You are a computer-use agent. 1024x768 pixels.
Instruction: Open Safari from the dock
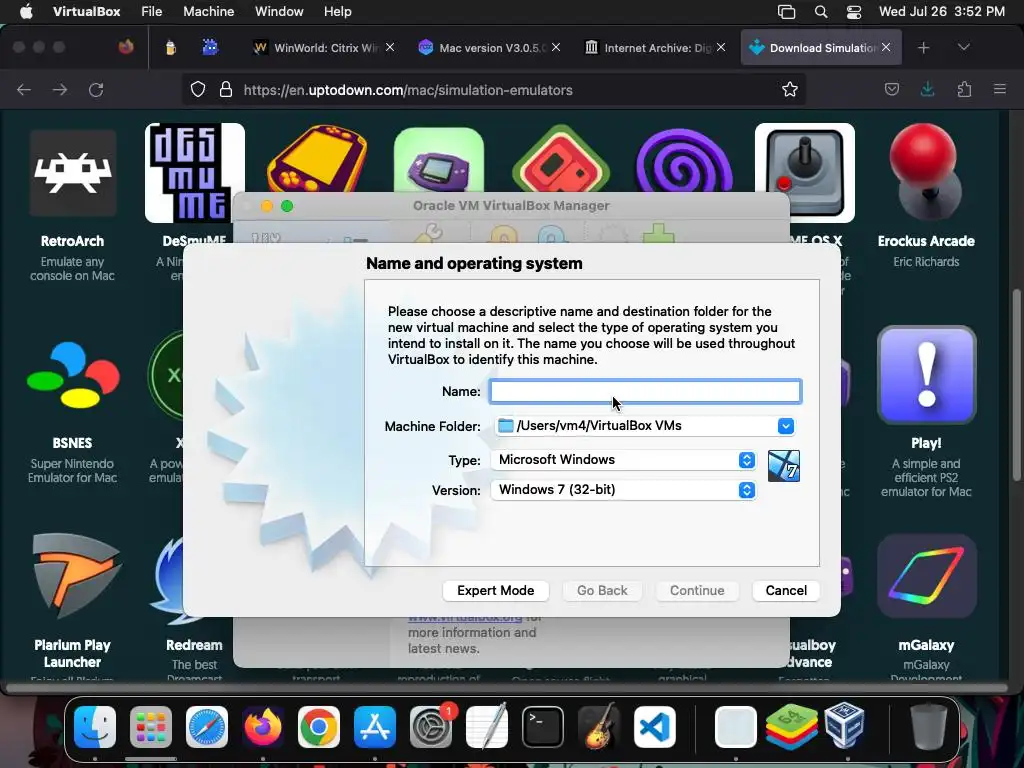tap(207, 727)
